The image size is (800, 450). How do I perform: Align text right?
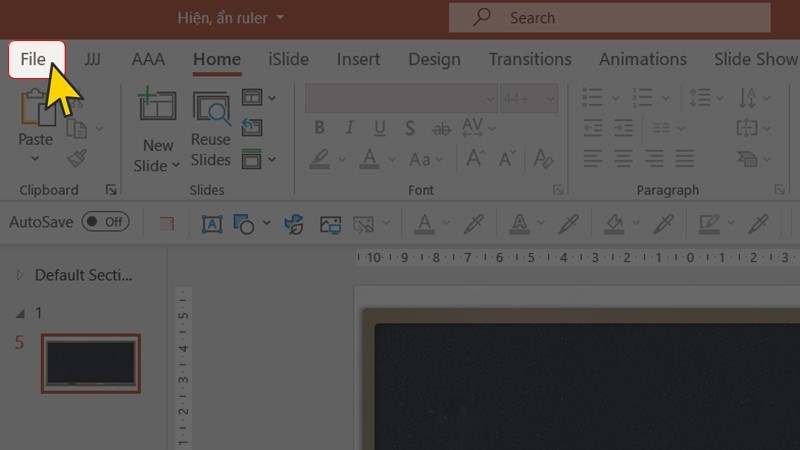point(654,159)
